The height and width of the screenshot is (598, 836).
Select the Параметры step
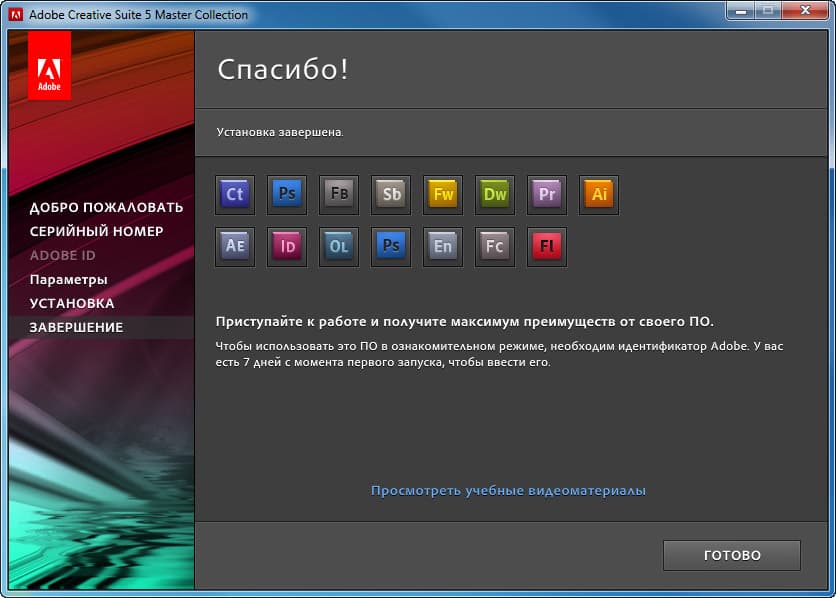[68, 280]
